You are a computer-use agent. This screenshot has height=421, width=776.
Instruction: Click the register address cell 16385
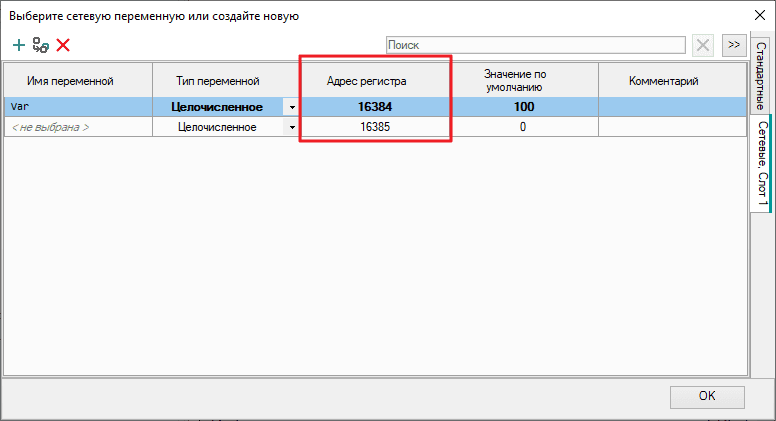coord(373,128)
